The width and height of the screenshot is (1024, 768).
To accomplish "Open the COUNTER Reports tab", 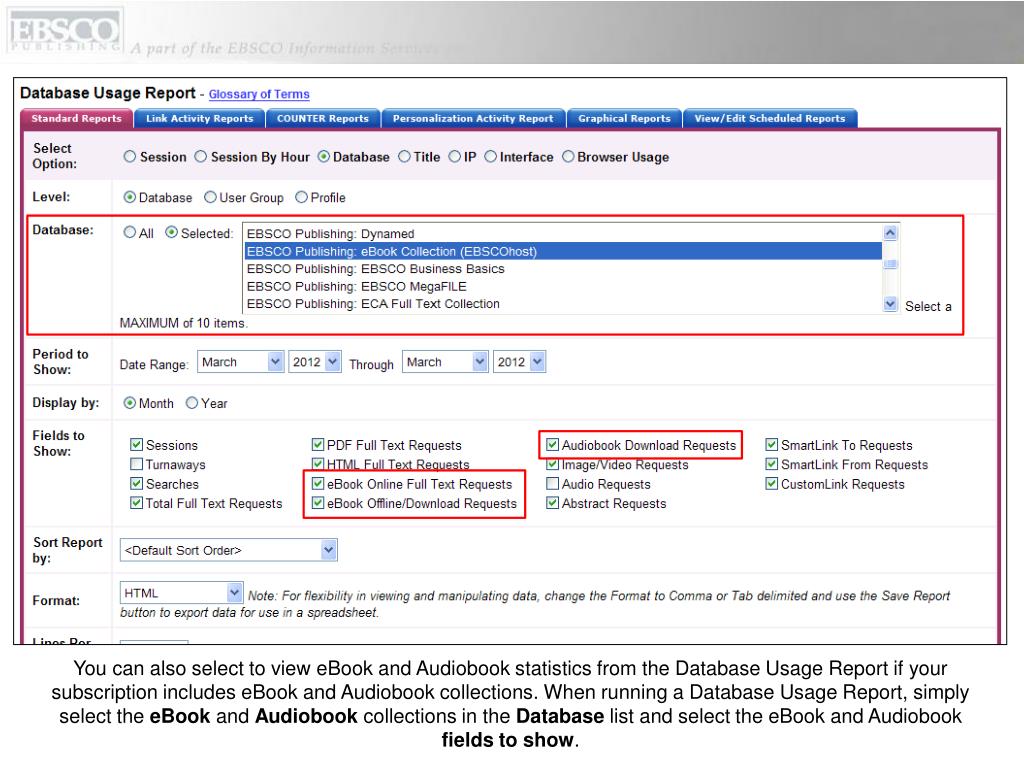I will pyautogui.click(x=323, y=118).
